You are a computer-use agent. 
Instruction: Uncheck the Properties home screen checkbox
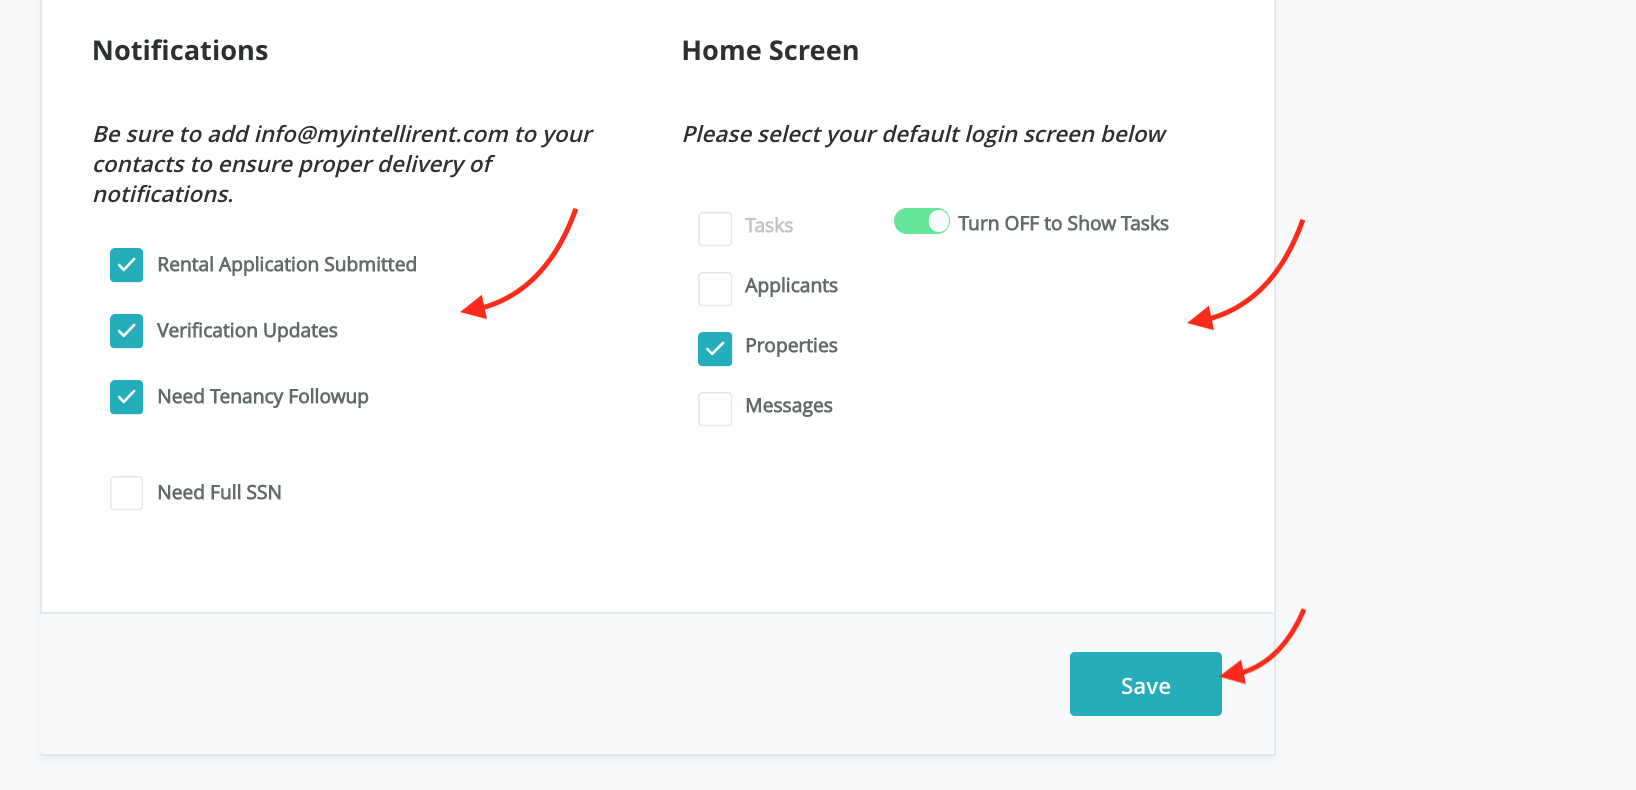(715, 349)
